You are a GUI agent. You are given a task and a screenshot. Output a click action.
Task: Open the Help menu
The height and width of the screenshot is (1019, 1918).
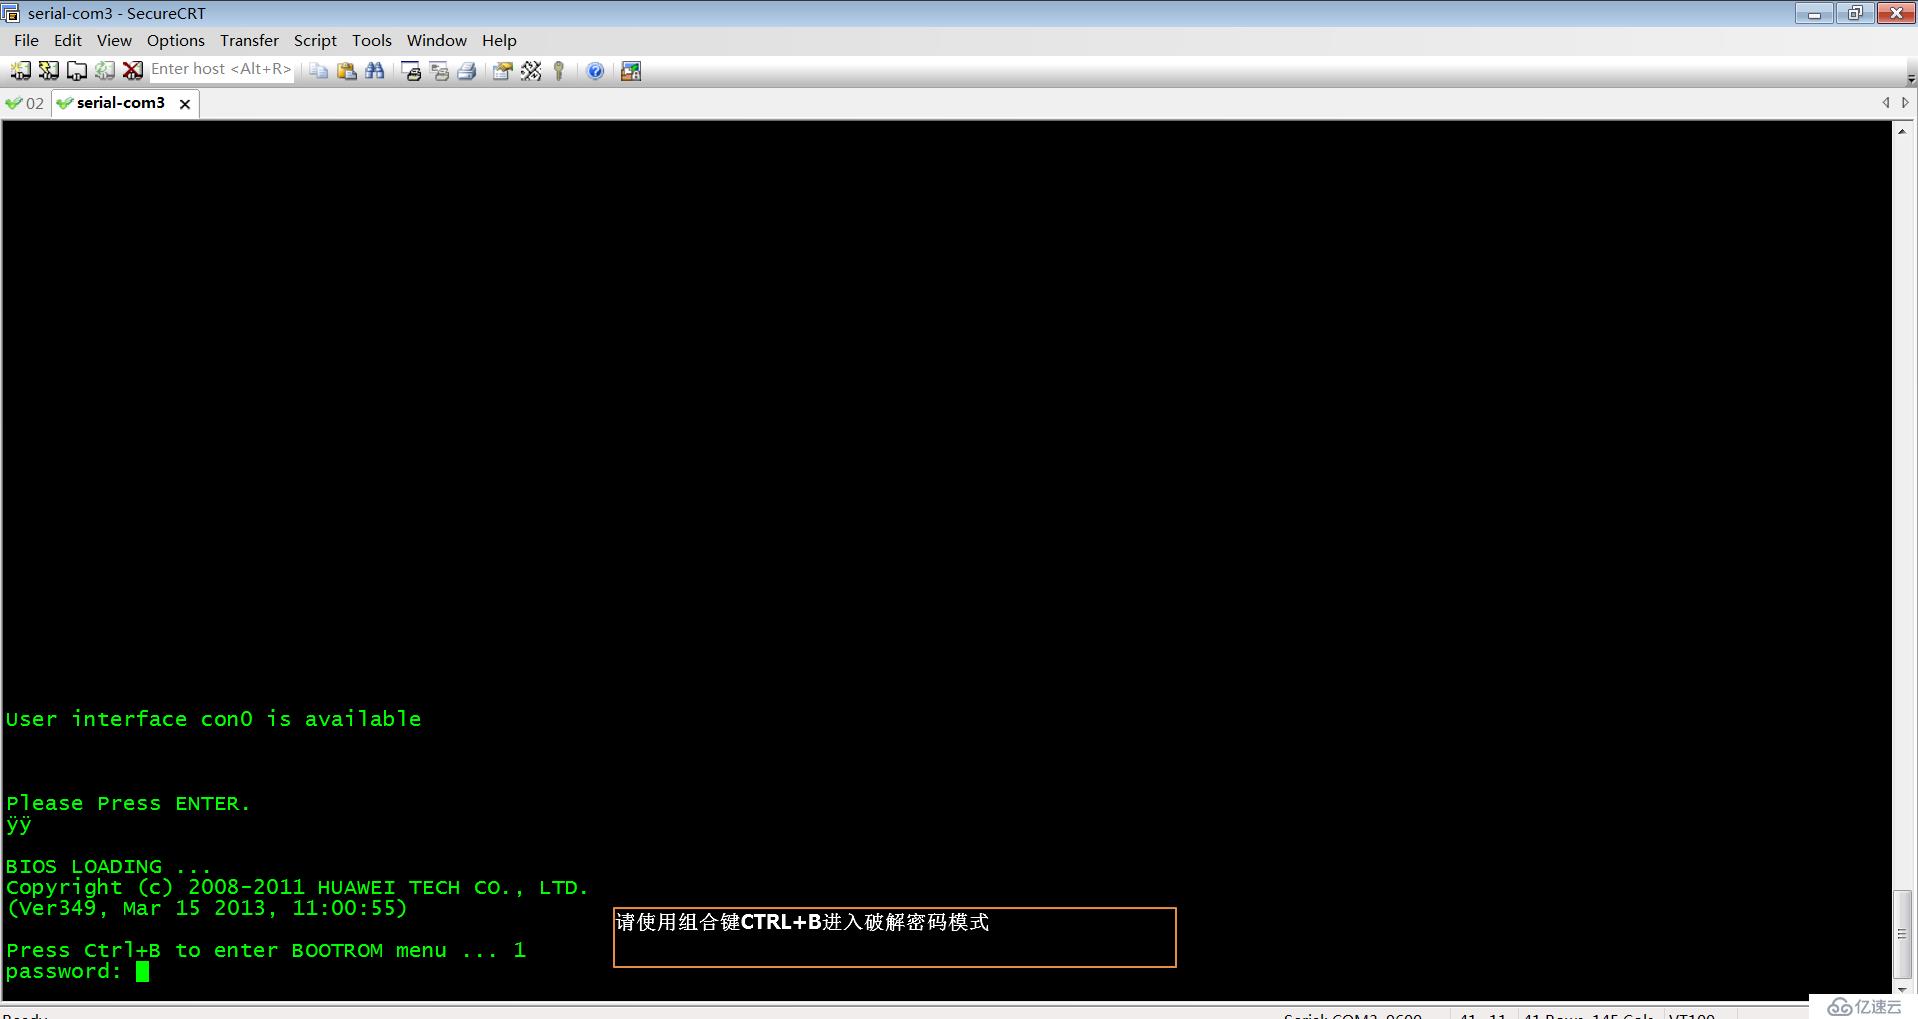(499, 40)
